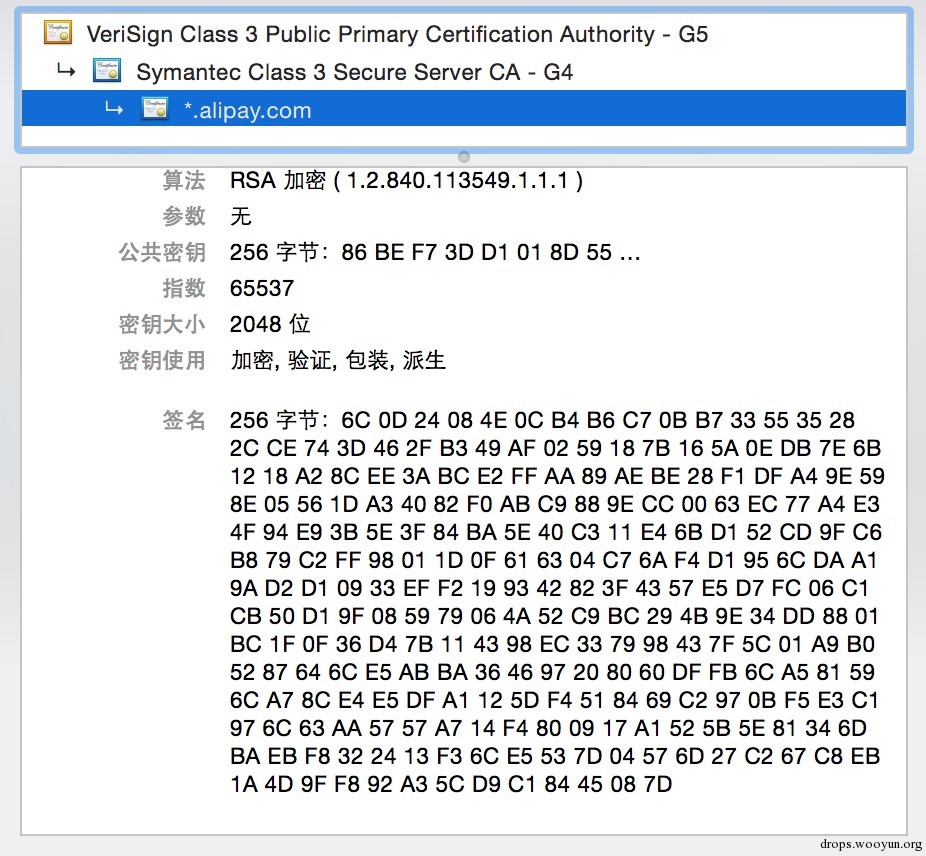Click the 指数 label
The image size is (926, 856).
click(x=184, y=288)
